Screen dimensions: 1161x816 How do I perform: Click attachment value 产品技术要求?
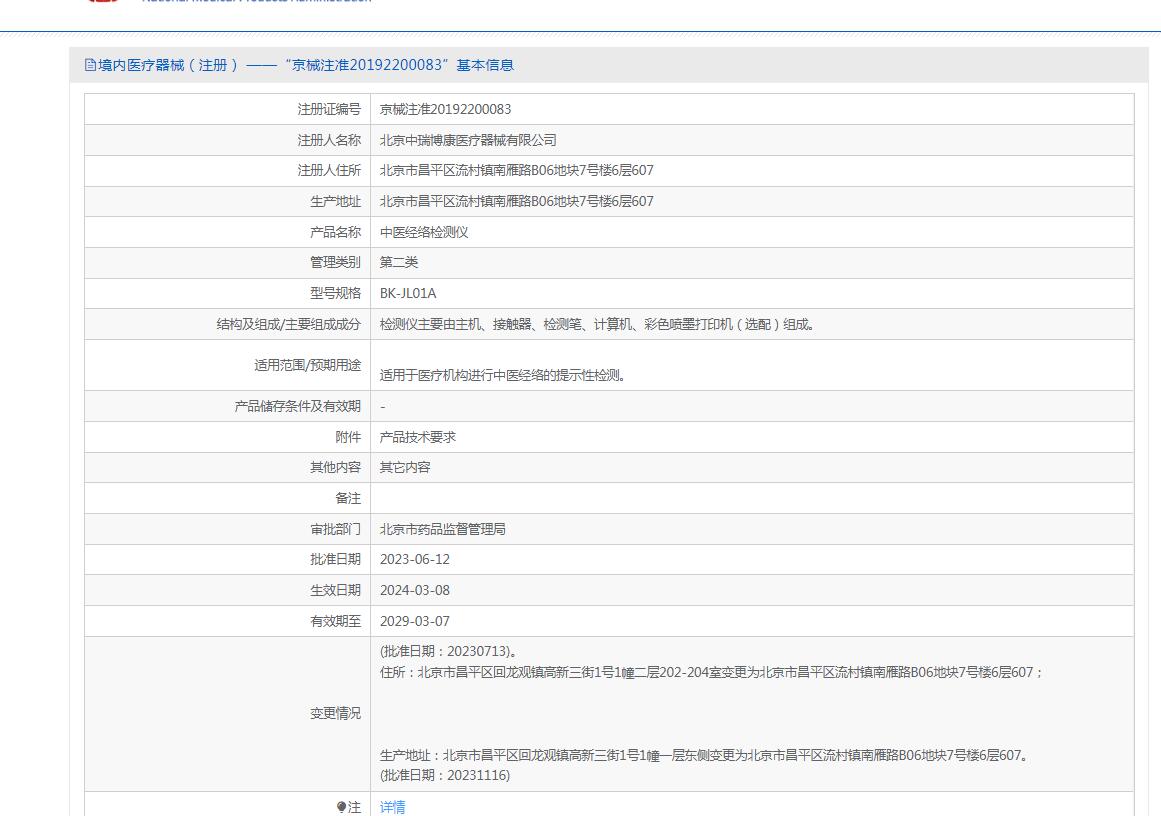pyautogui.click(x=418, y=437)
